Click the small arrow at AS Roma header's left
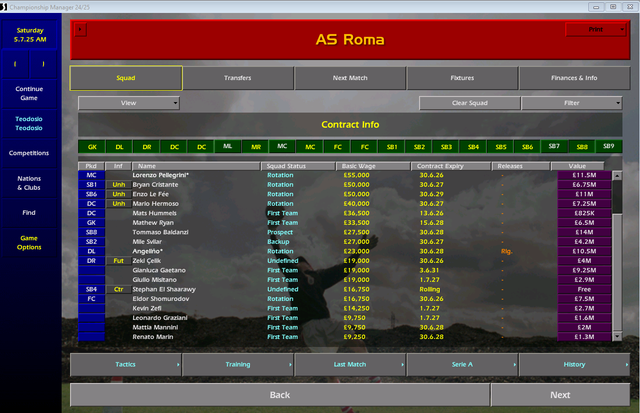This screenshot has height=413, width=640. (x=80, y=29)
